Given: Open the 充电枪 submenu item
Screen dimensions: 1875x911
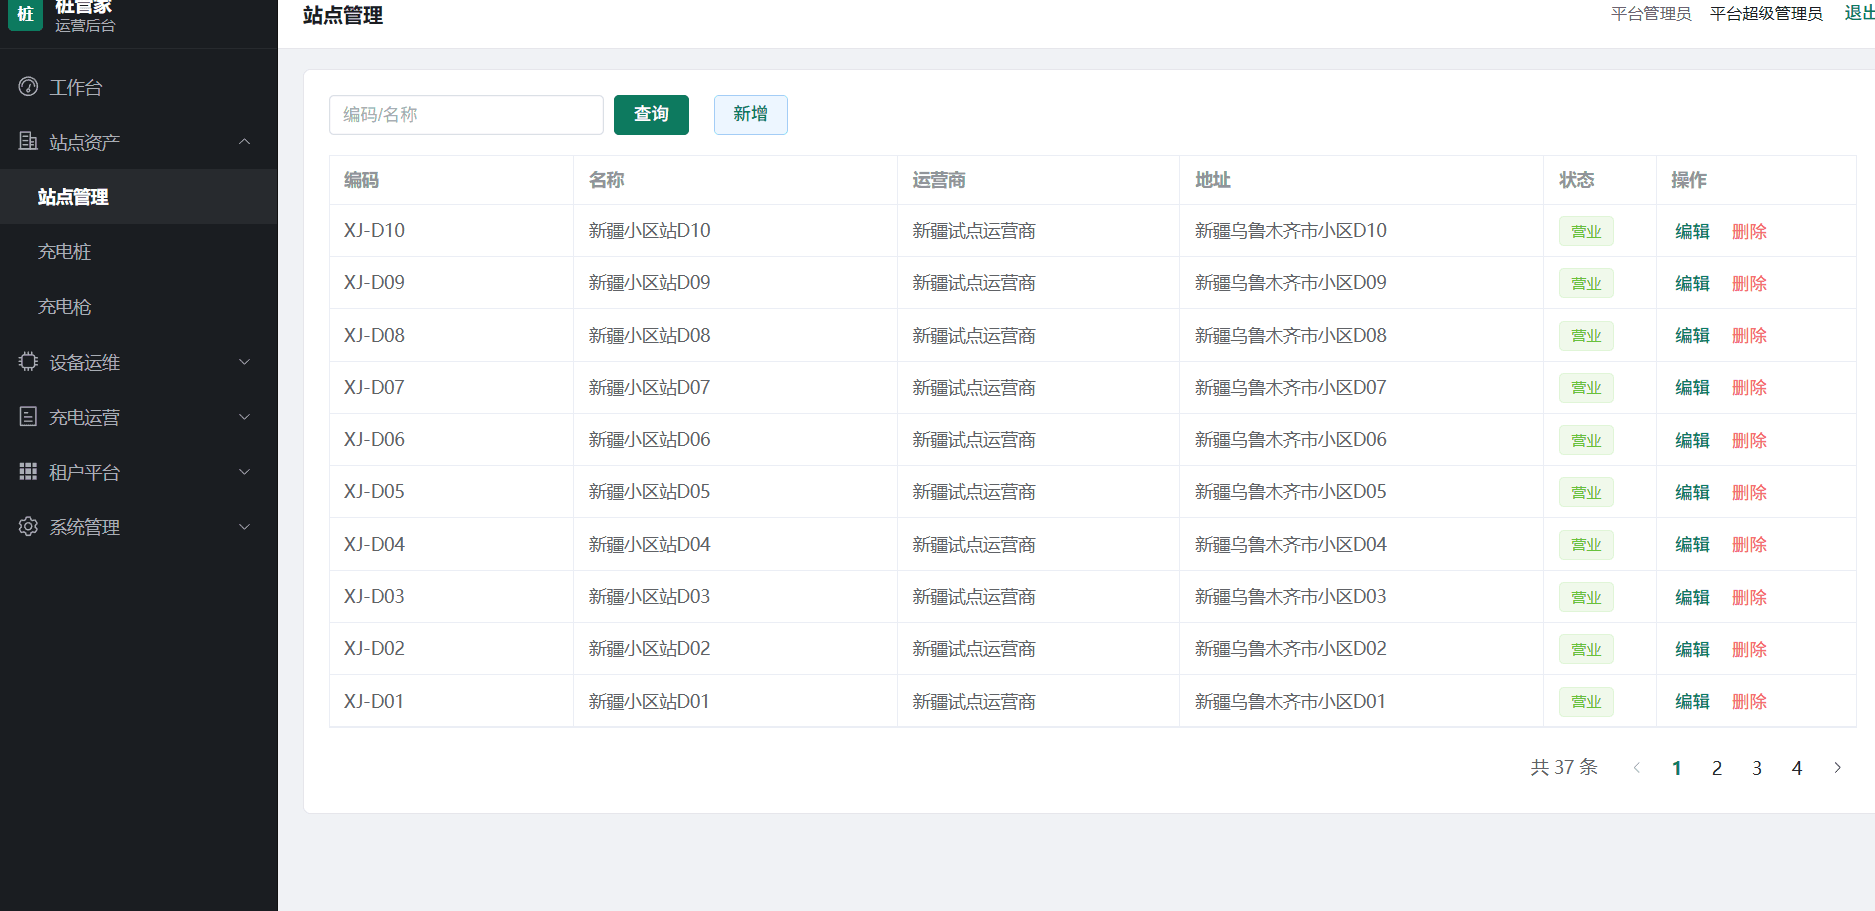Looking at the screenshot, I should click(x=139, y=307).
